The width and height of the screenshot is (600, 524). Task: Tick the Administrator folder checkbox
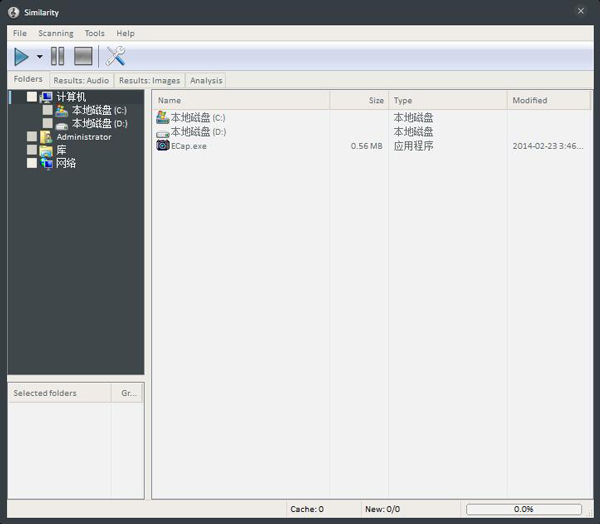[x=32, y=136]
